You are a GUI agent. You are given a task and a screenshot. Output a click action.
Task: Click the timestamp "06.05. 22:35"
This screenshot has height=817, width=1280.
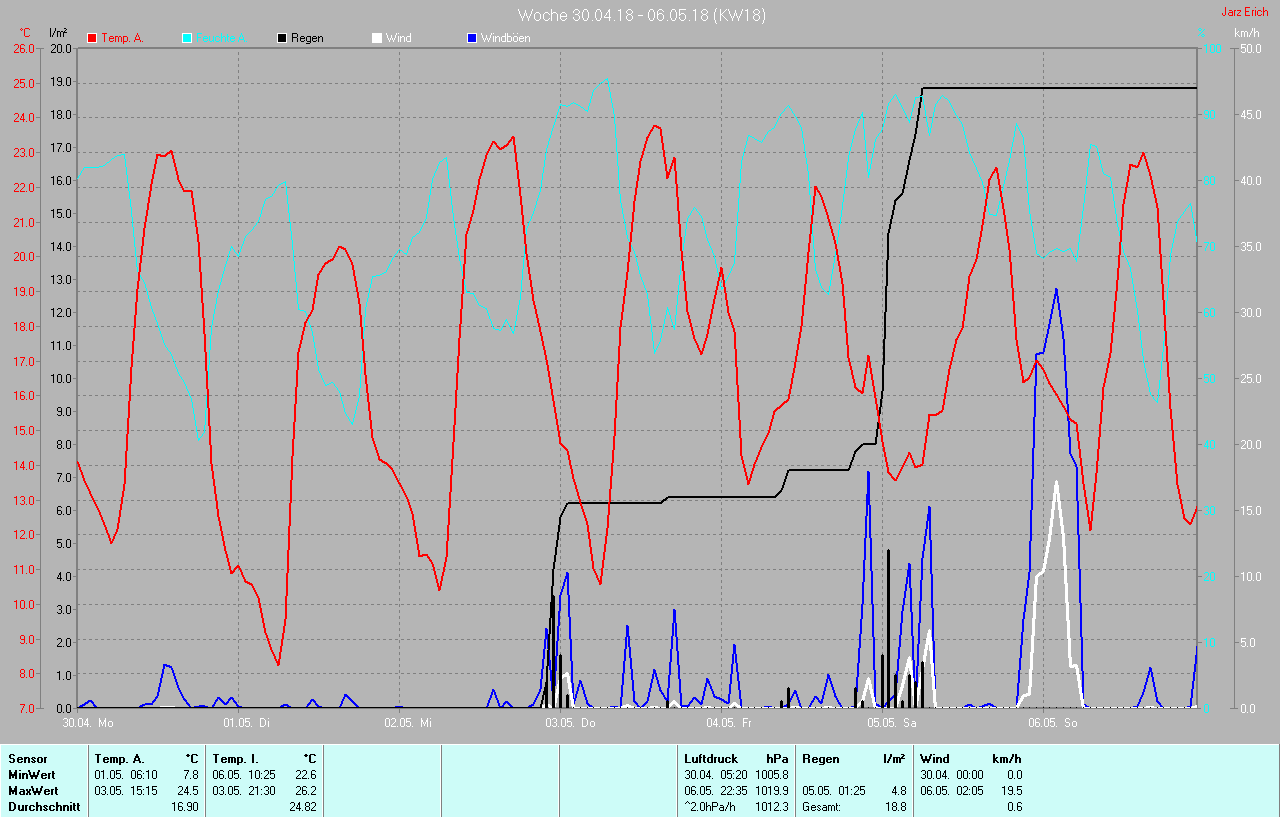tap(716, 791)
